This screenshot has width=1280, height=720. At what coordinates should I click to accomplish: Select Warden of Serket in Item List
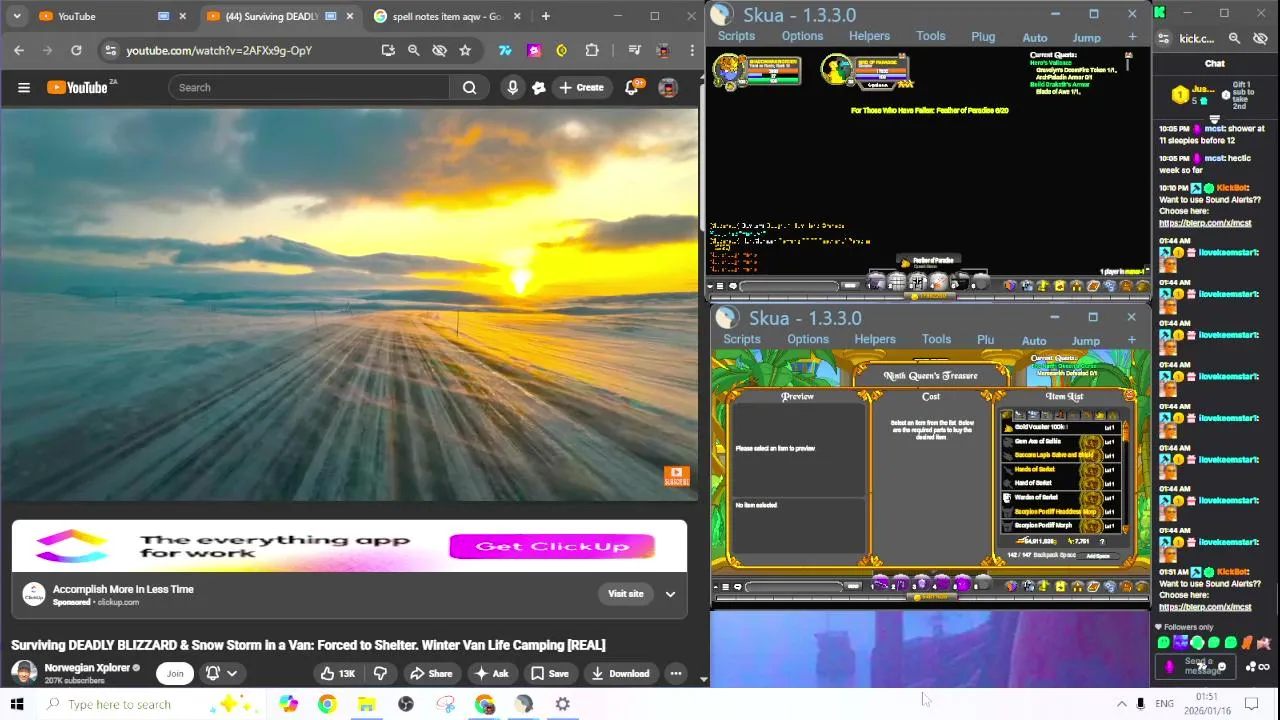(1062, 497)
